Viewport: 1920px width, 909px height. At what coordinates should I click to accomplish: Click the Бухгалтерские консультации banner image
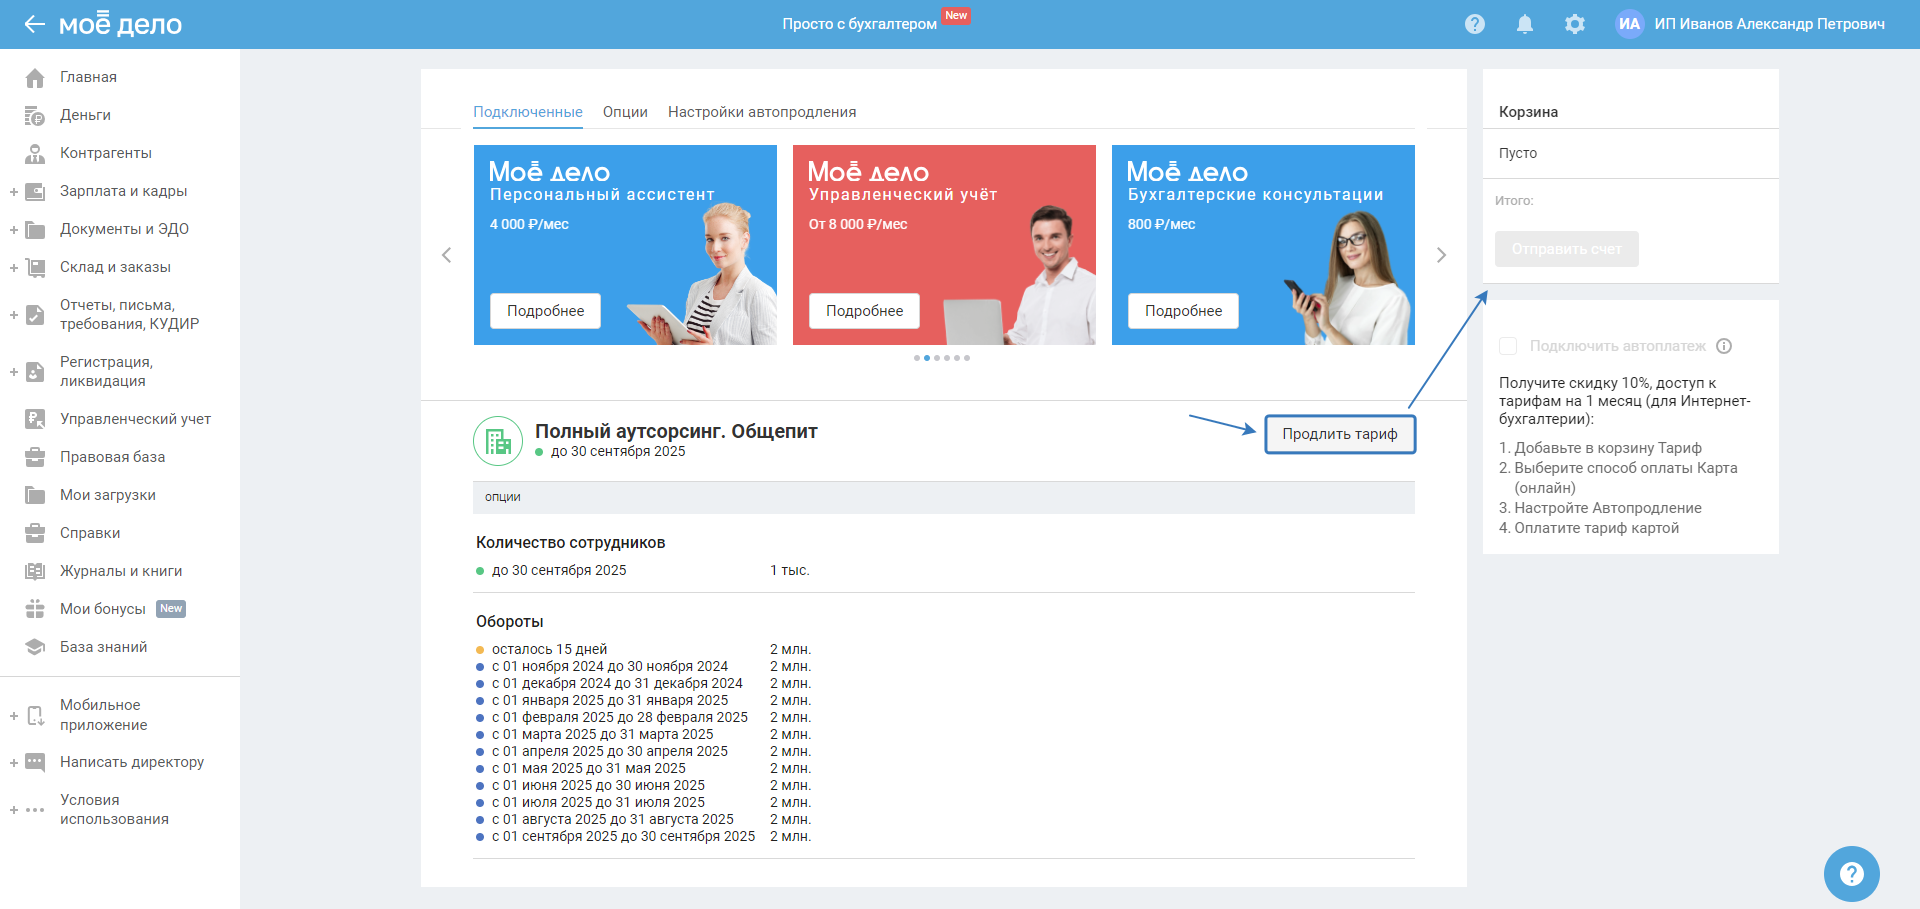1263,245
